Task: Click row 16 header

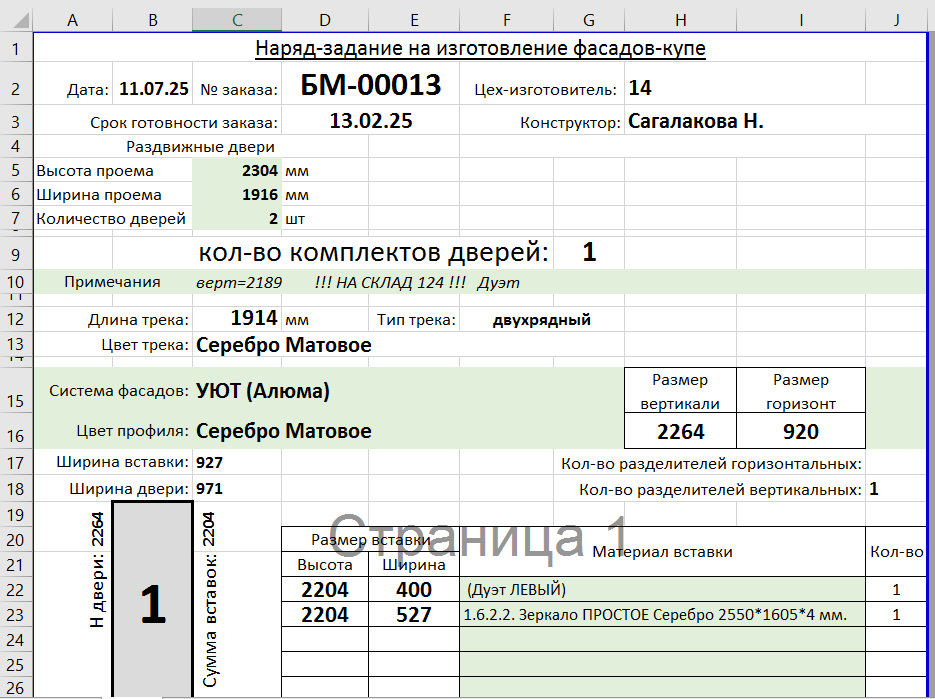Action: coord(15,432)
